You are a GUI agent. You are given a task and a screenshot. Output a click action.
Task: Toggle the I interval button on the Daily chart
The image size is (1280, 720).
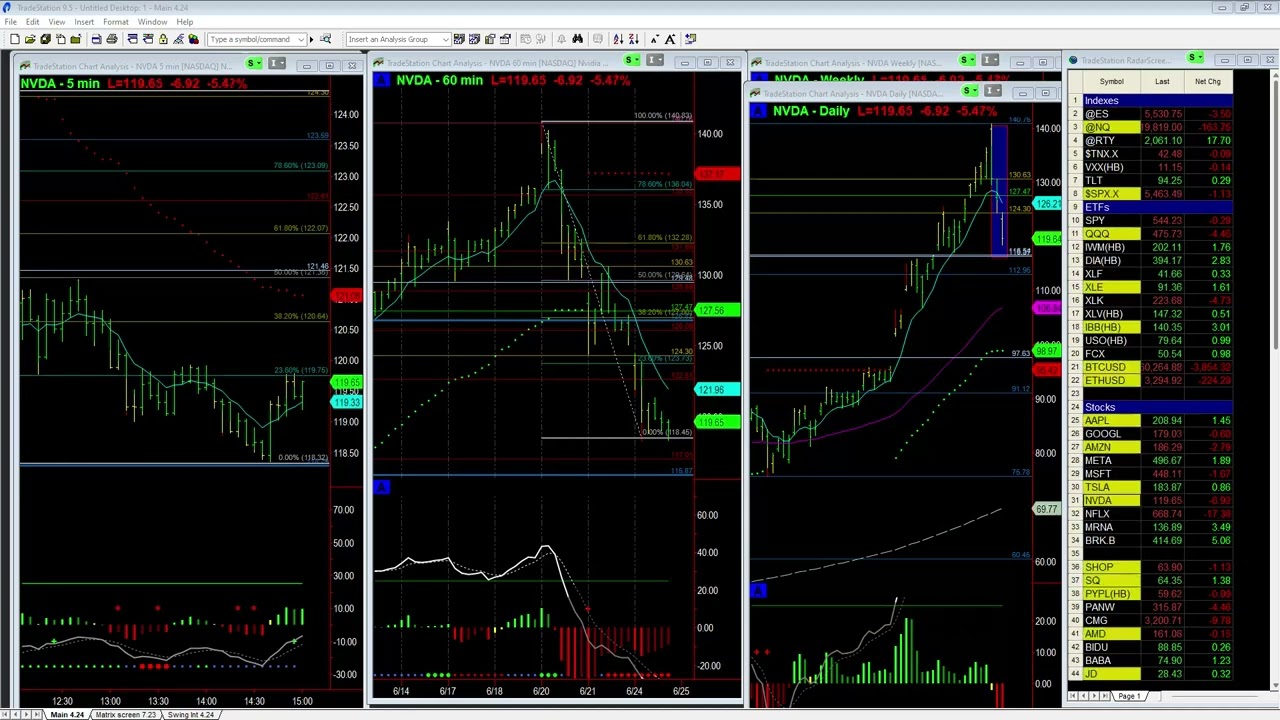[992, 90]
